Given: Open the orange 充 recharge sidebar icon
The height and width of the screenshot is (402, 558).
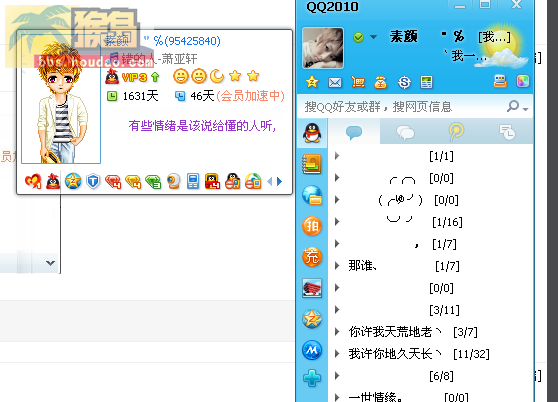Looking at the screenshot, I should coord(312,257).
